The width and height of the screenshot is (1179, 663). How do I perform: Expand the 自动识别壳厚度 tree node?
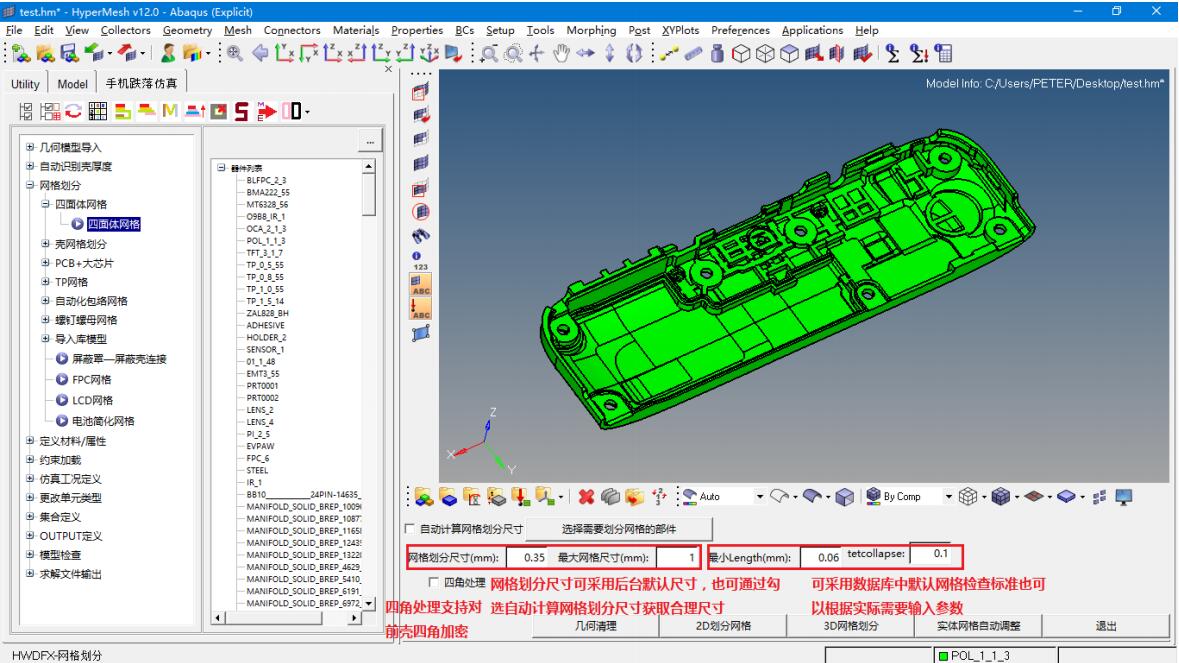(x=30, y=165)
